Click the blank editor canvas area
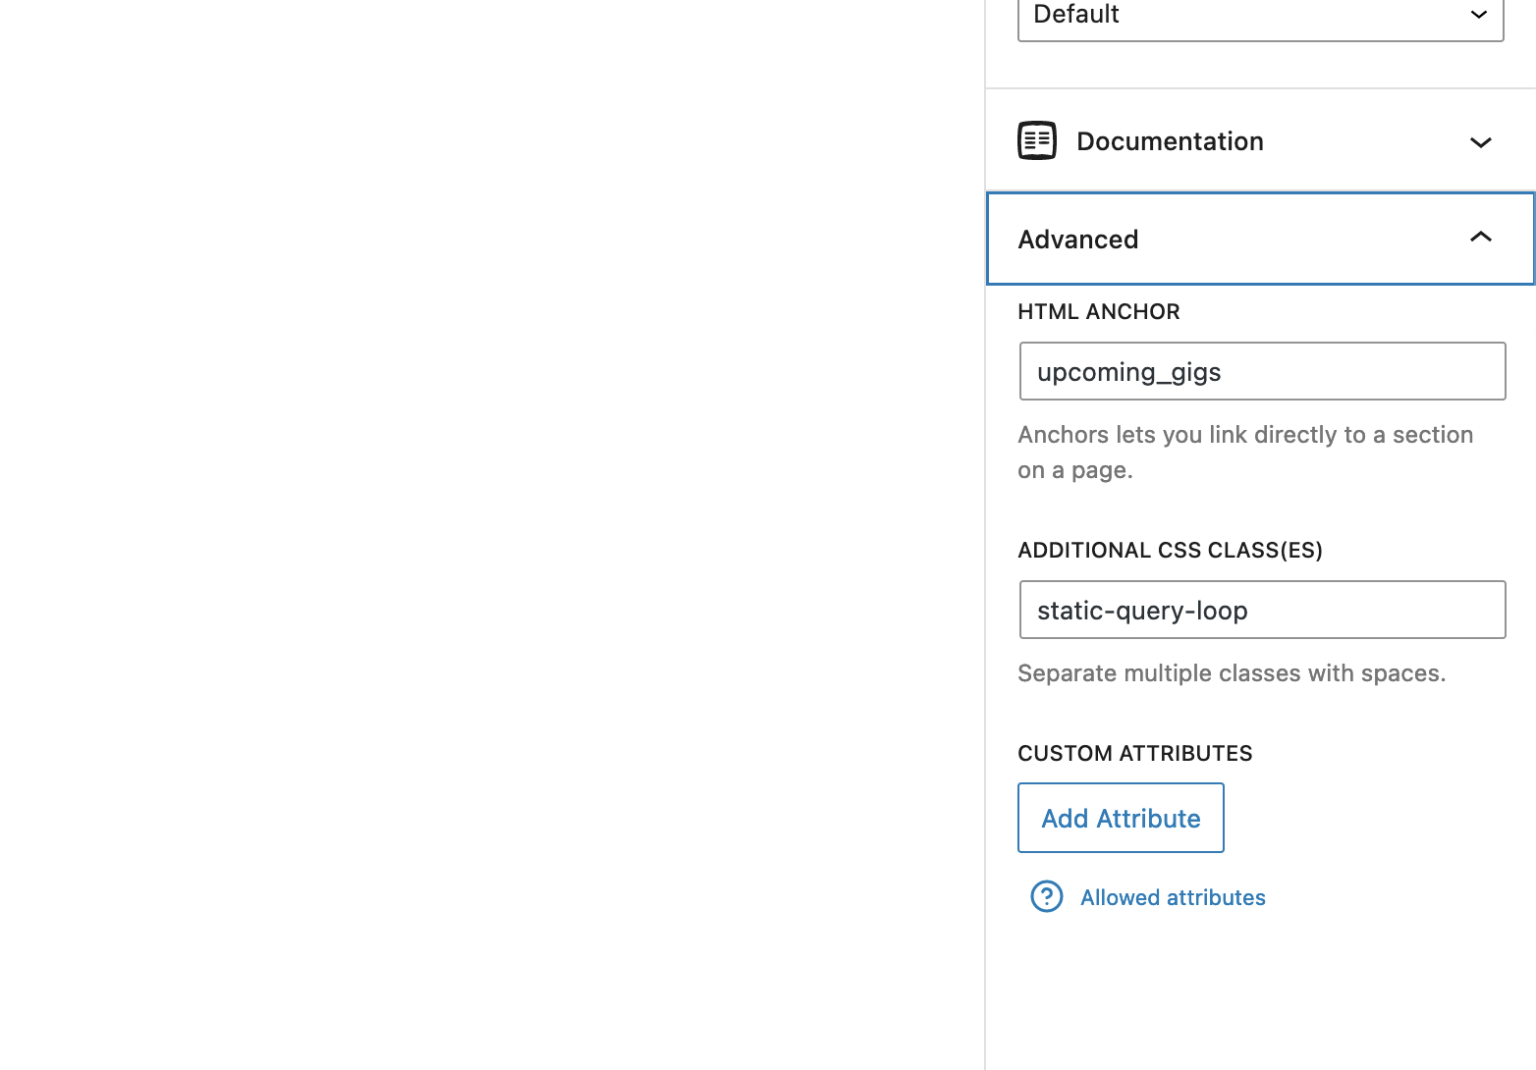Screen dimensions: 1536x1070 coord(492,535)
